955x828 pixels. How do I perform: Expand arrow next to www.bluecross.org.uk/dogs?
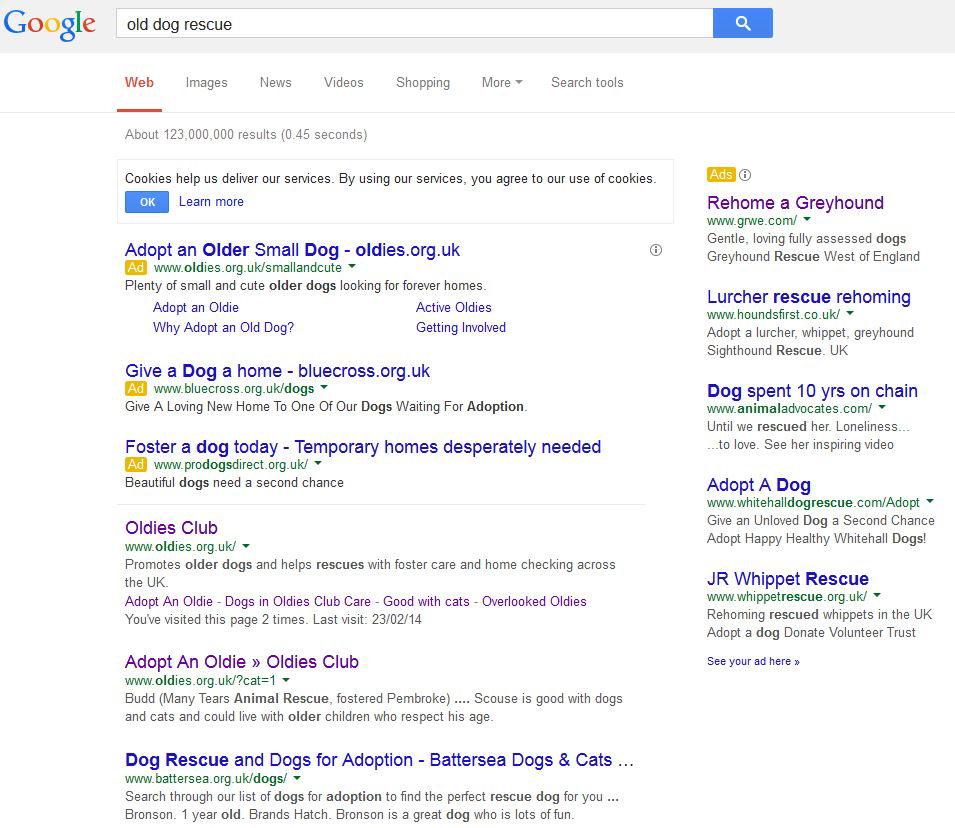tap(324, 387)
